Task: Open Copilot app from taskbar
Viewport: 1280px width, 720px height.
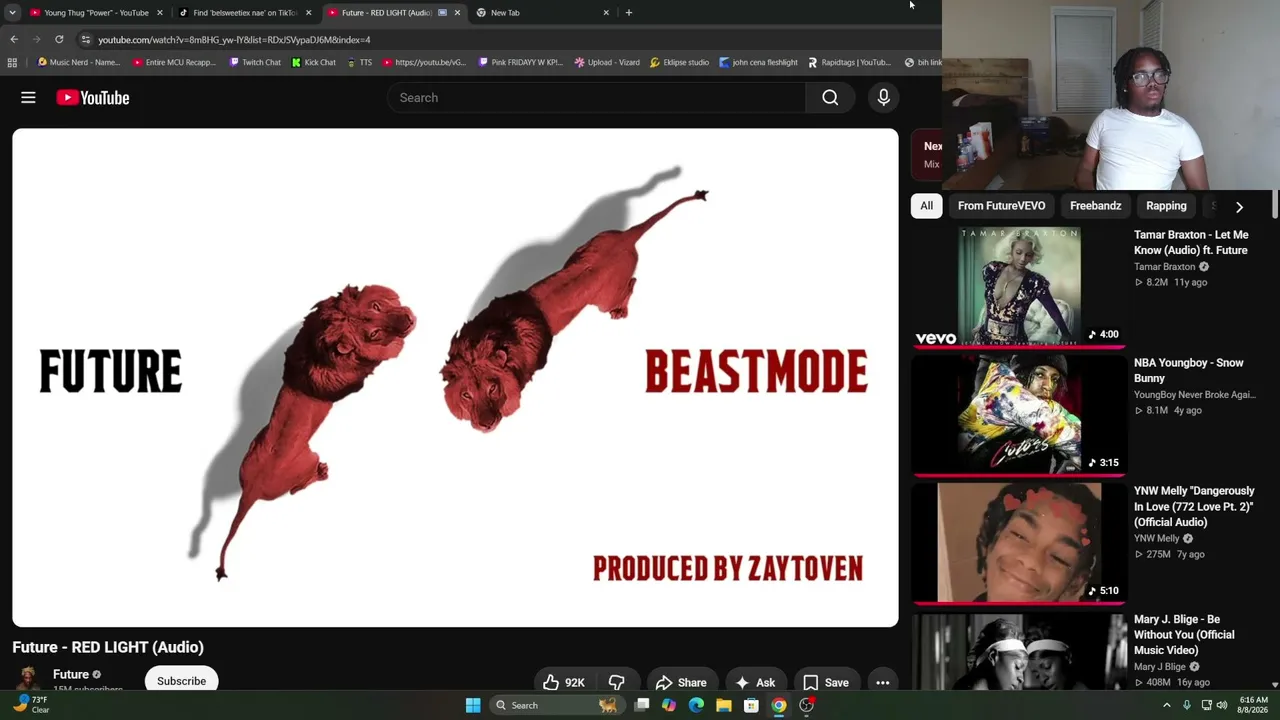Action: [669, 705]
